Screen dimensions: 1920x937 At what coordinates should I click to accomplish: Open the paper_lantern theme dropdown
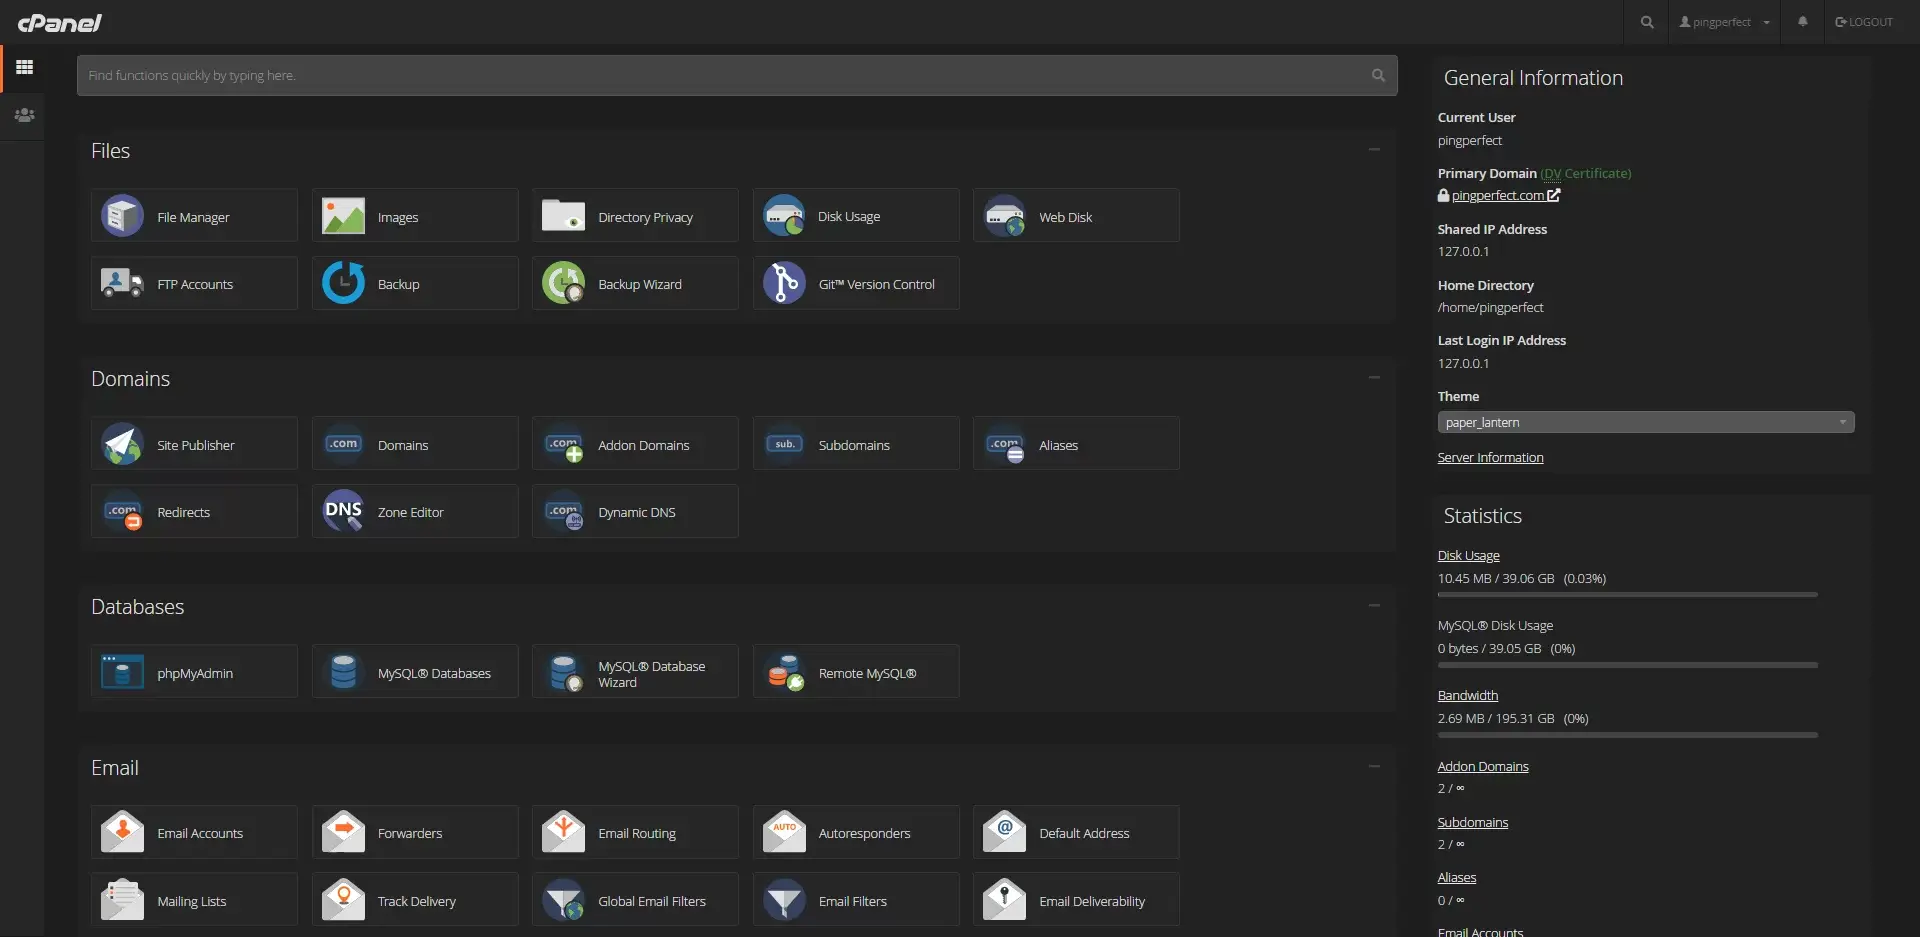pyautogui.click(x=1645, y=422)
